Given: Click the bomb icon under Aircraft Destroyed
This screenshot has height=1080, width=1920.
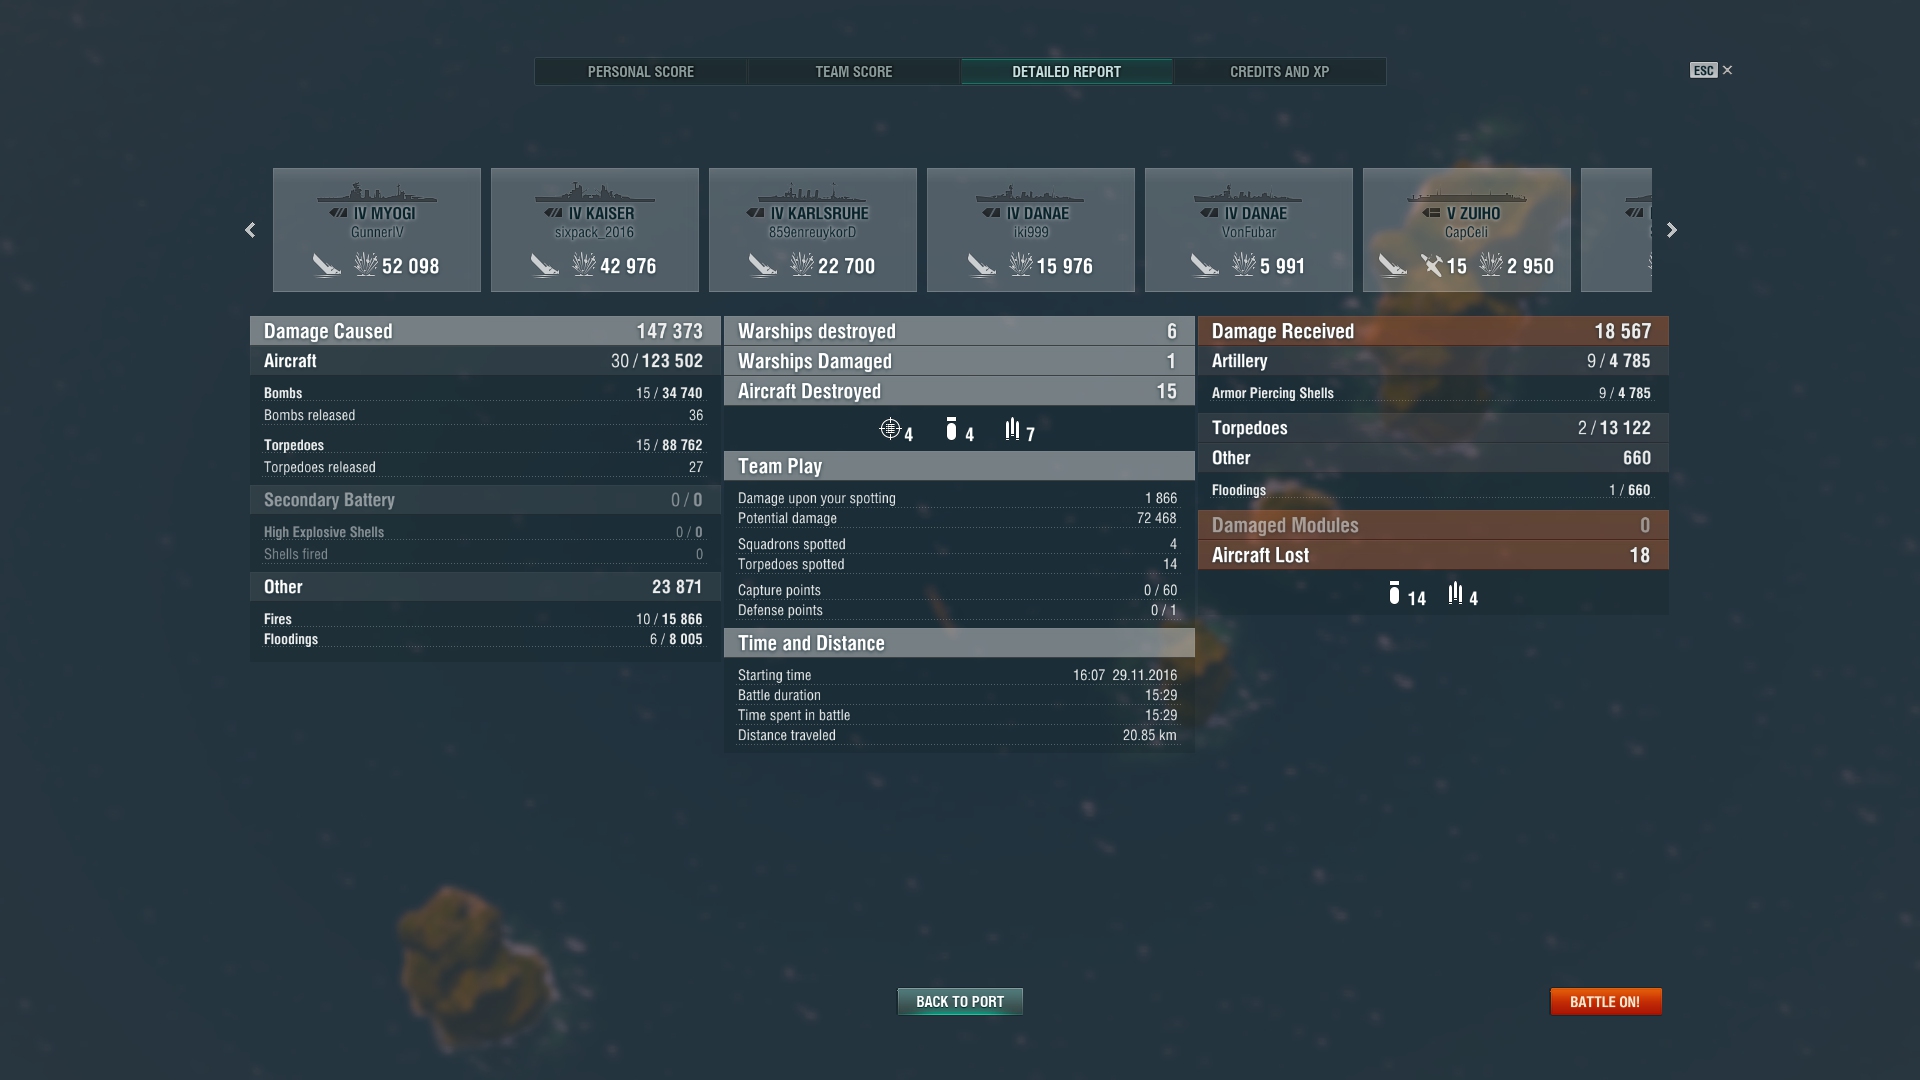Looking at the screenshot, I should pyautogui.click(x=951, y=429).
